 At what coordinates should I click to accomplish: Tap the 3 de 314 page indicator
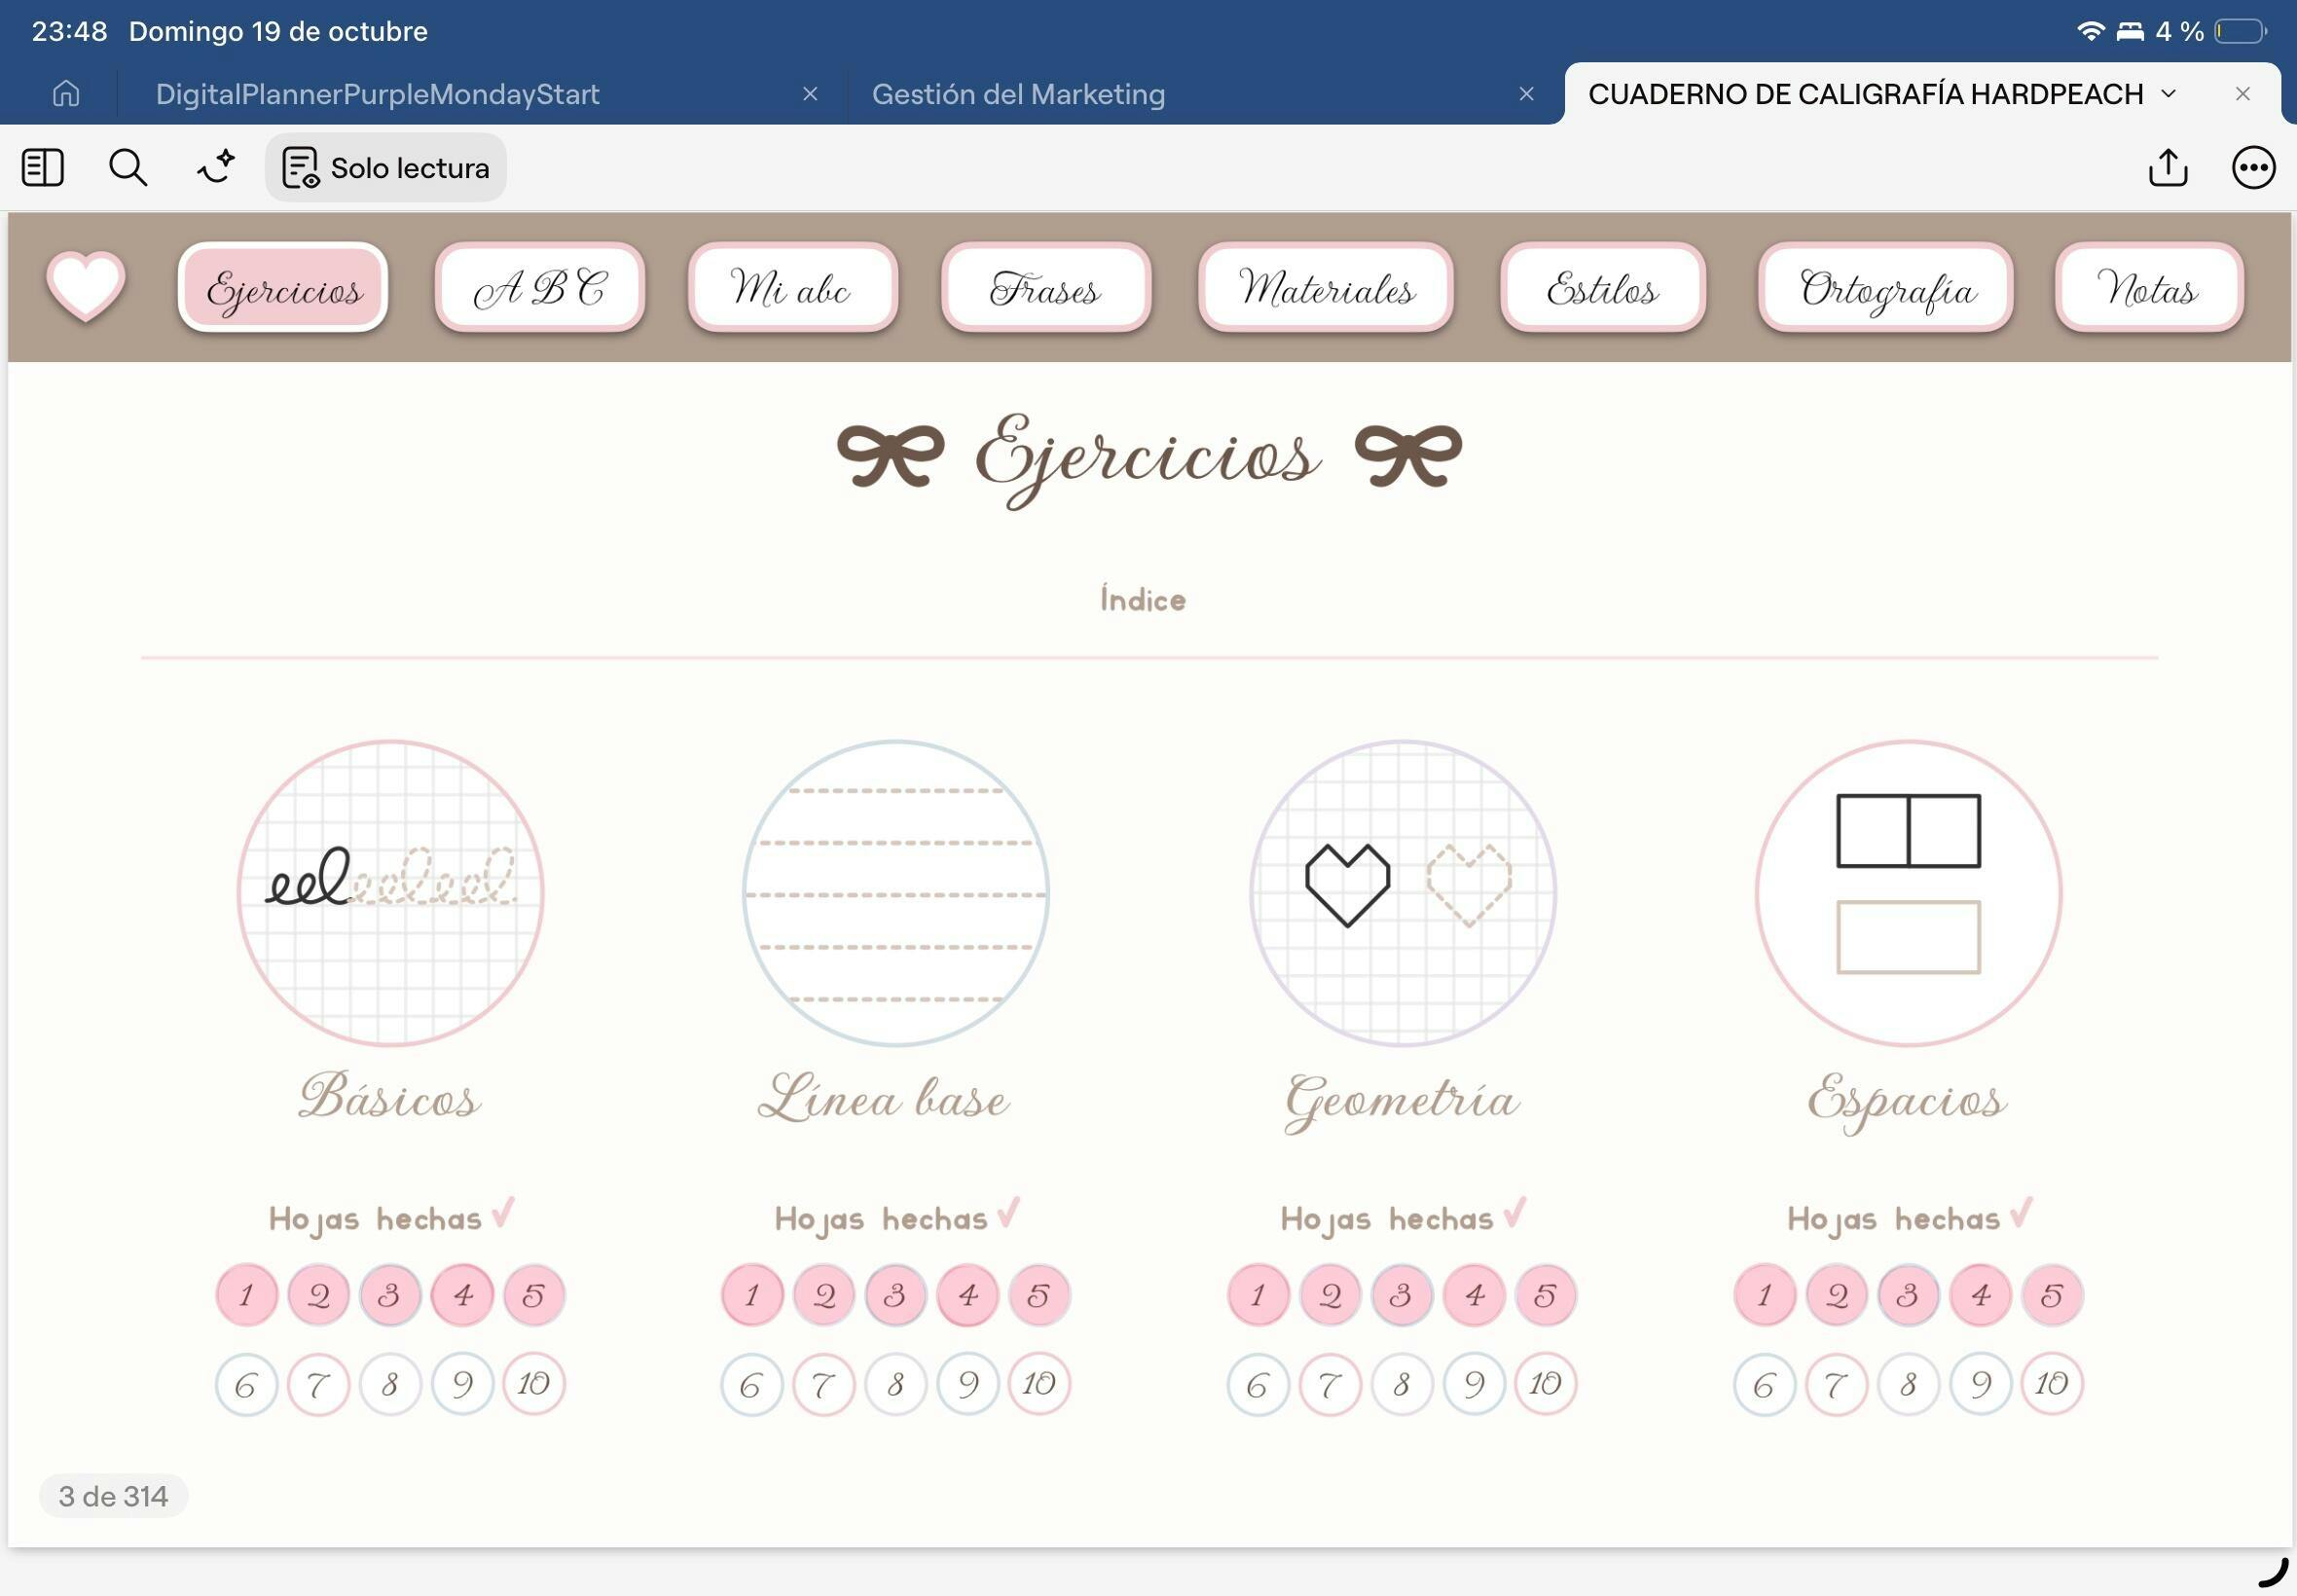click(x=113, y=1496)
